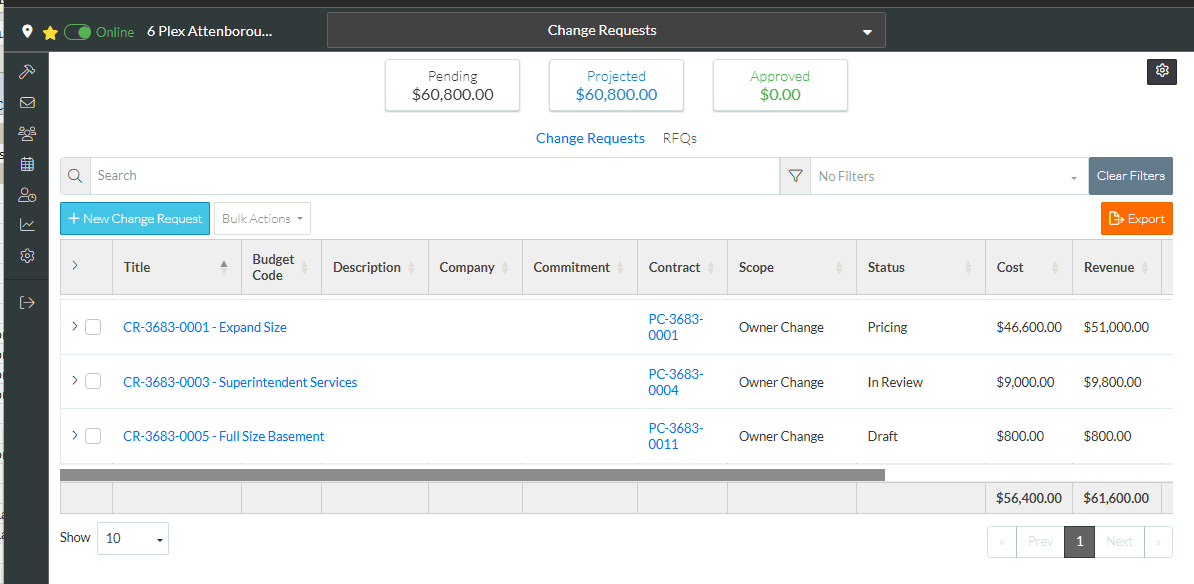
Task: Click the yellow favorite star icon
Action: tap(50, 32)
